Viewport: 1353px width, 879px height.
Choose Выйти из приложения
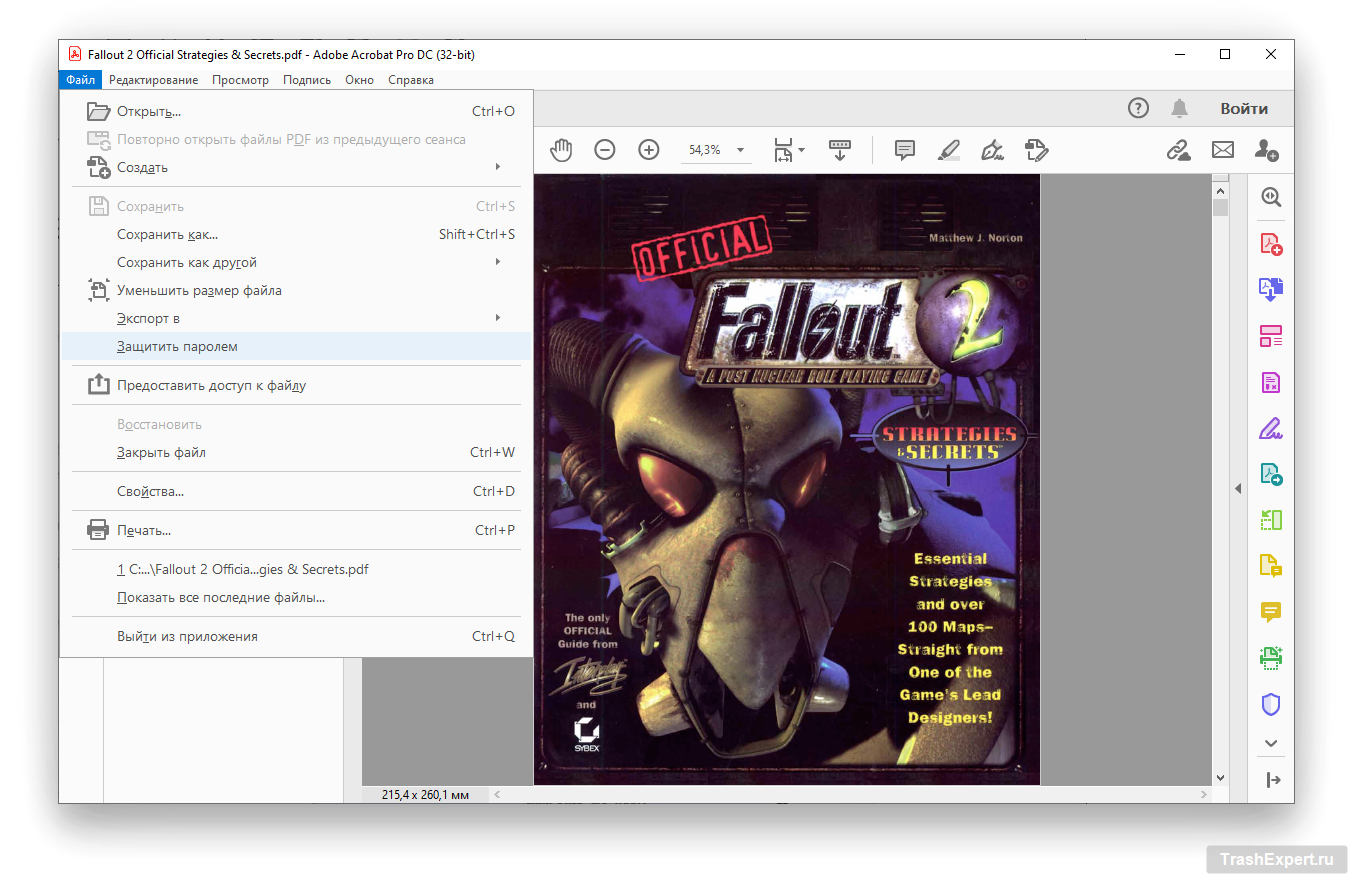tap(297, 636)
